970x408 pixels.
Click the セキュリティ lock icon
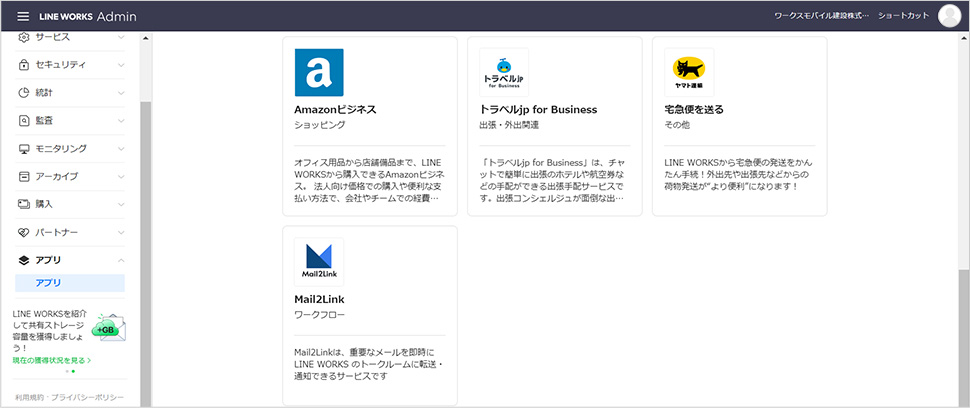click(24, 65)
